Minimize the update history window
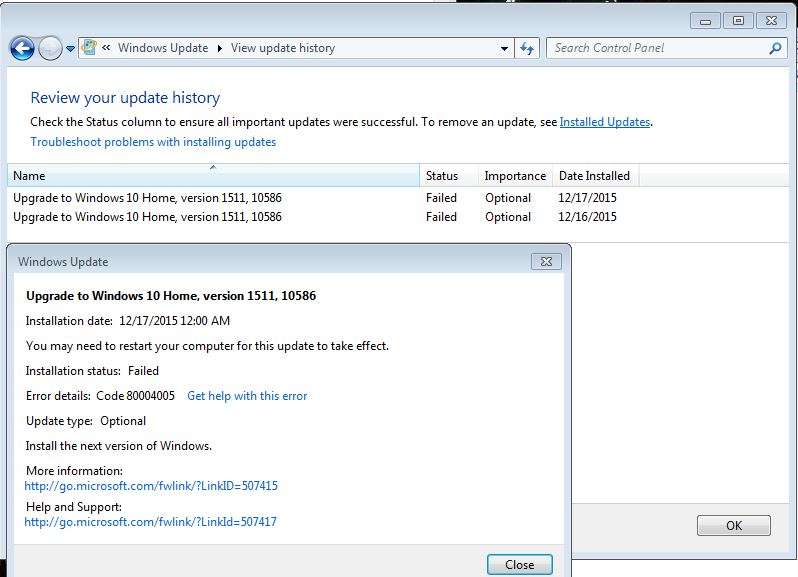This screenshot has height=577, width=798. (705, 21)
